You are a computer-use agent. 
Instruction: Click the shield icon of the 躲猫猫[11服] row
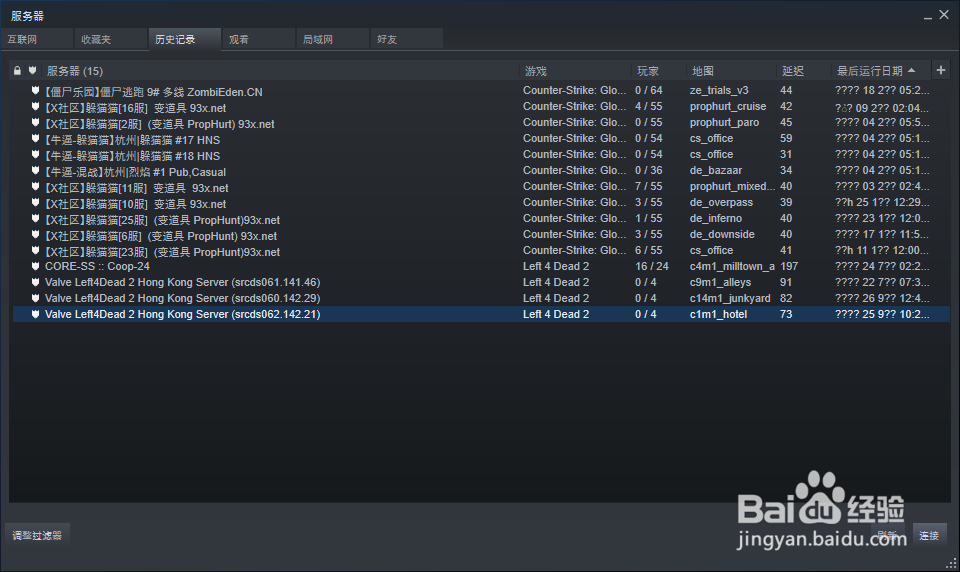click(x=36, y=186)
